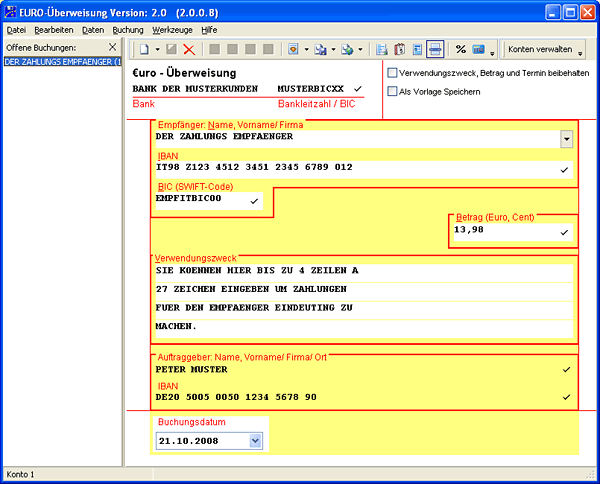Viewport: 600px width, 484px height.
Task: Expand the export globe icon's dropdown arrow
Action: (360, 49)
